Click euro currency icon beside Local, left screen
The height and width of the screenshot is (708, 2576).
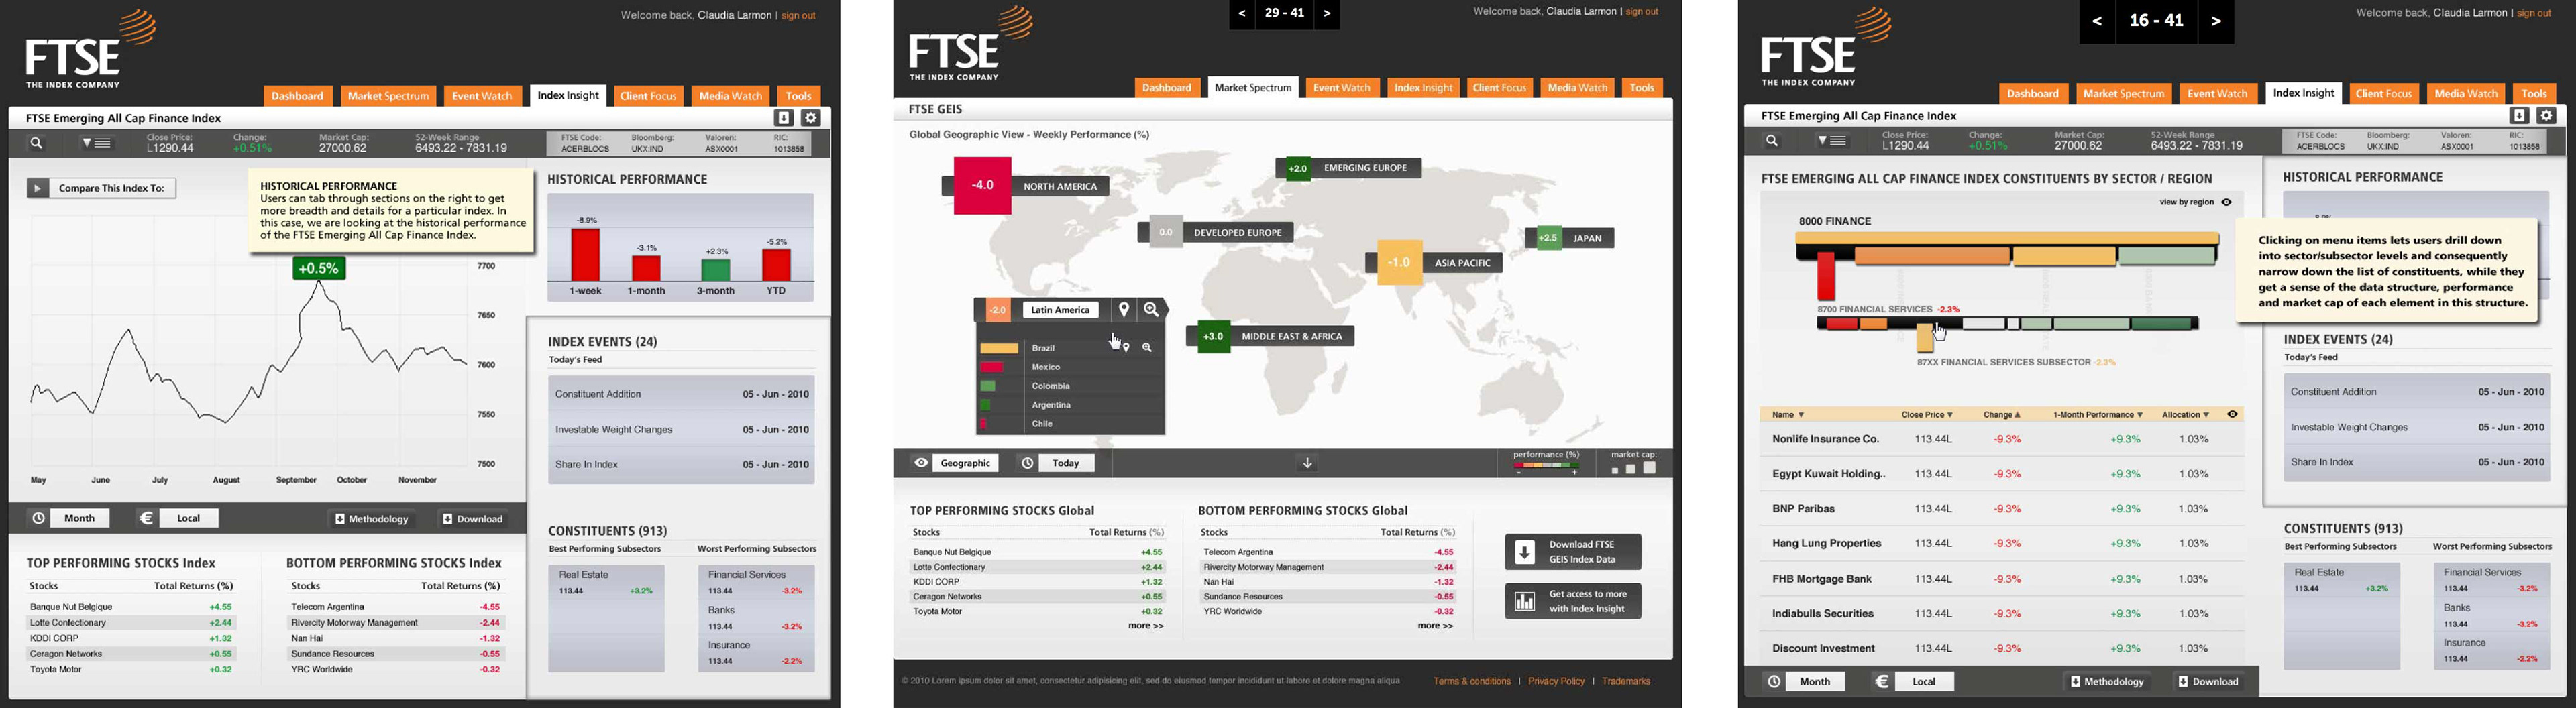pyautogui.click(x=146, y=518)
